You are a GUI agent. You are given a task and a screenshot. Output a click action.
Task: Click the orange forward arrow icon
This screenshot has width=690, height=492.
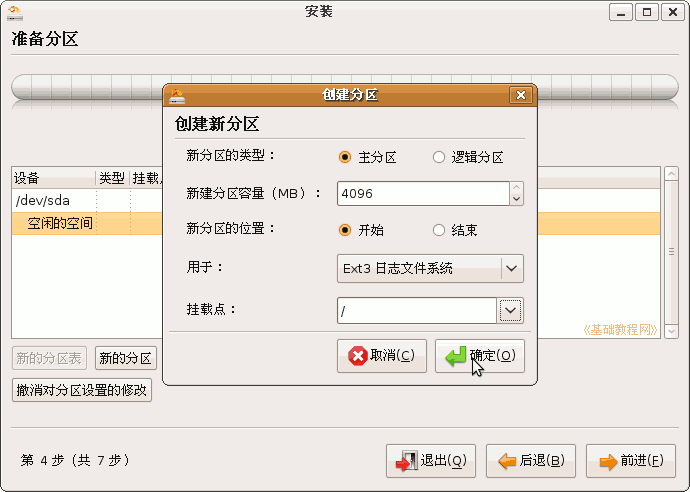click(608, 461)
